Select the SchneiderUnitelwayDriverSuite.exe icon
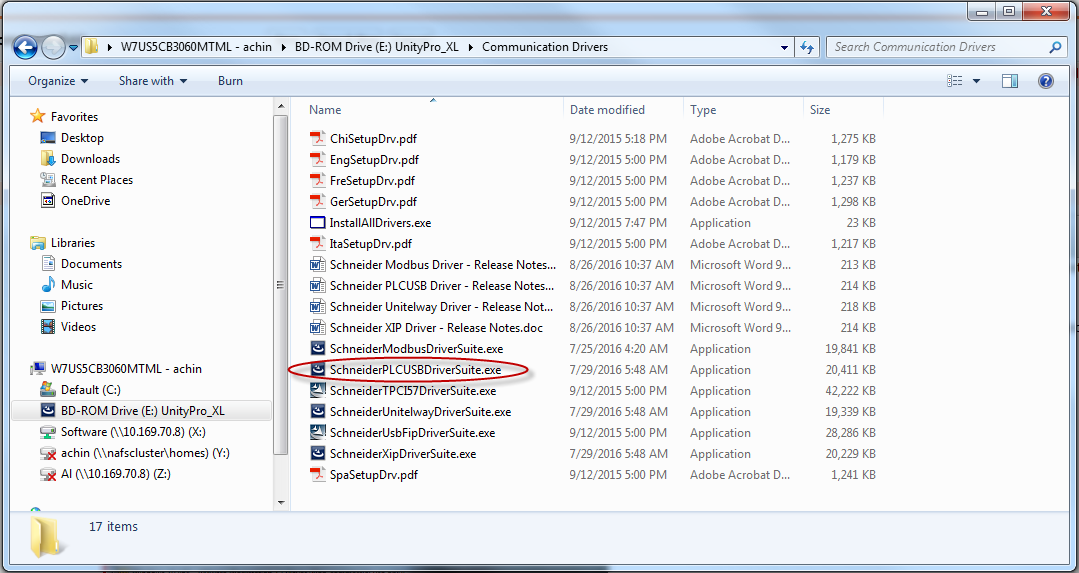This screenshot has width=1079, height=573. click(x=317, y=411)
